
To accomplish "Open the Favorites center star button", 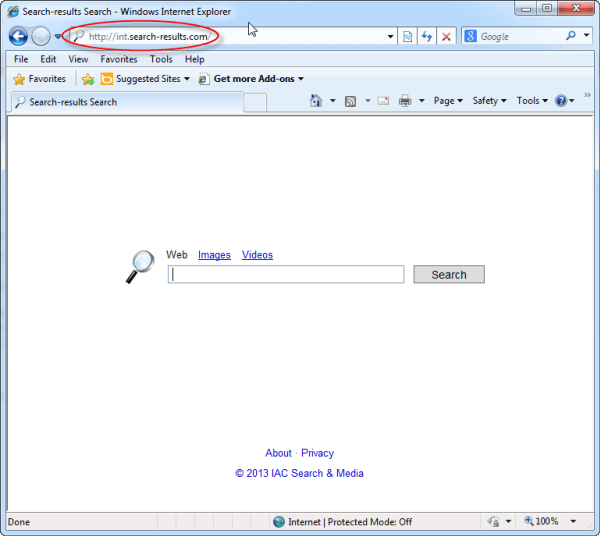I will 39,79.
